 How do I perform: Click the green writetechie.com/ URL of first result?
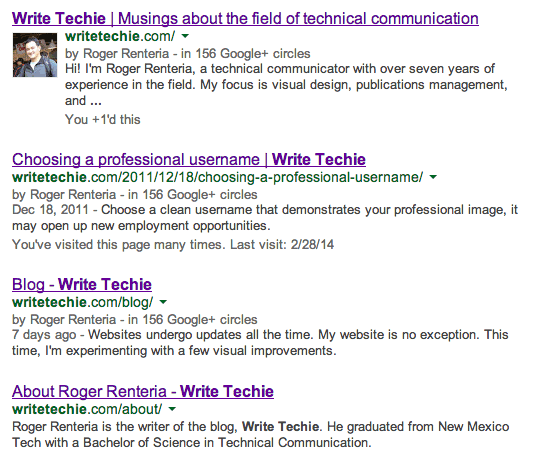click(x=120, y=36)
